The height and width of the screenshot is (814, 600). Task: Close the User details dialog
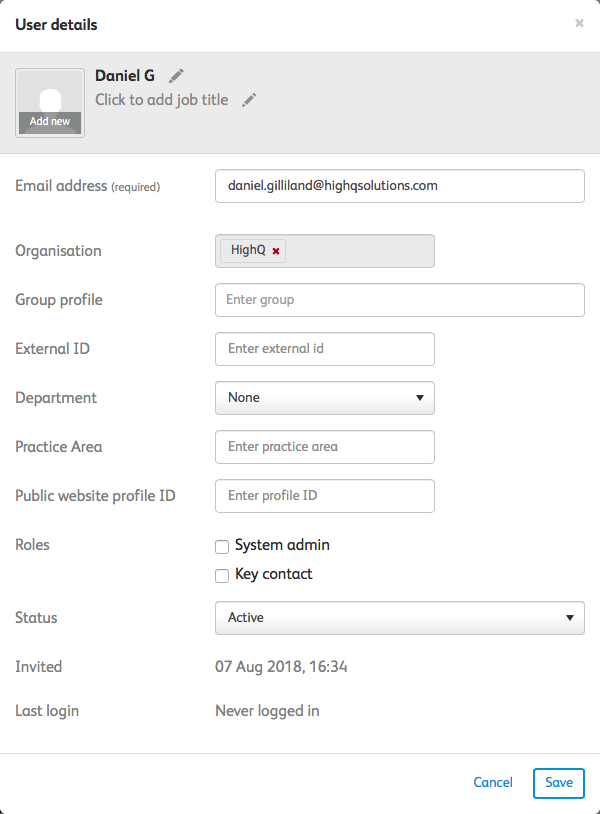579,23
